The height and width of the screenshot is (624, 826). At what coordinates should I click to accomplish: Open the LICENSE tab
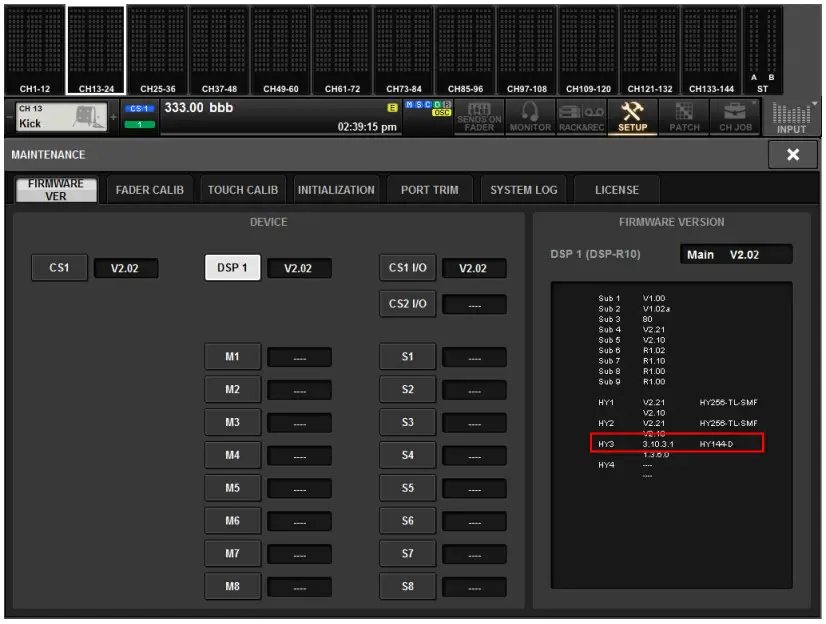(616, 190)
